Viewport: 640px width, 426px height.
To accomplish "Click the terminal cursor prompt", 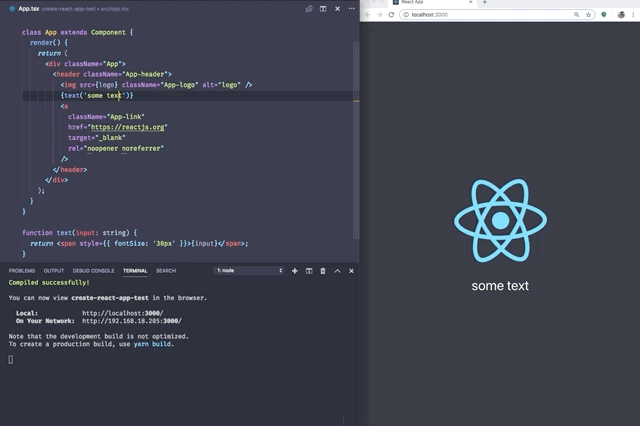I will coord(11,359).
